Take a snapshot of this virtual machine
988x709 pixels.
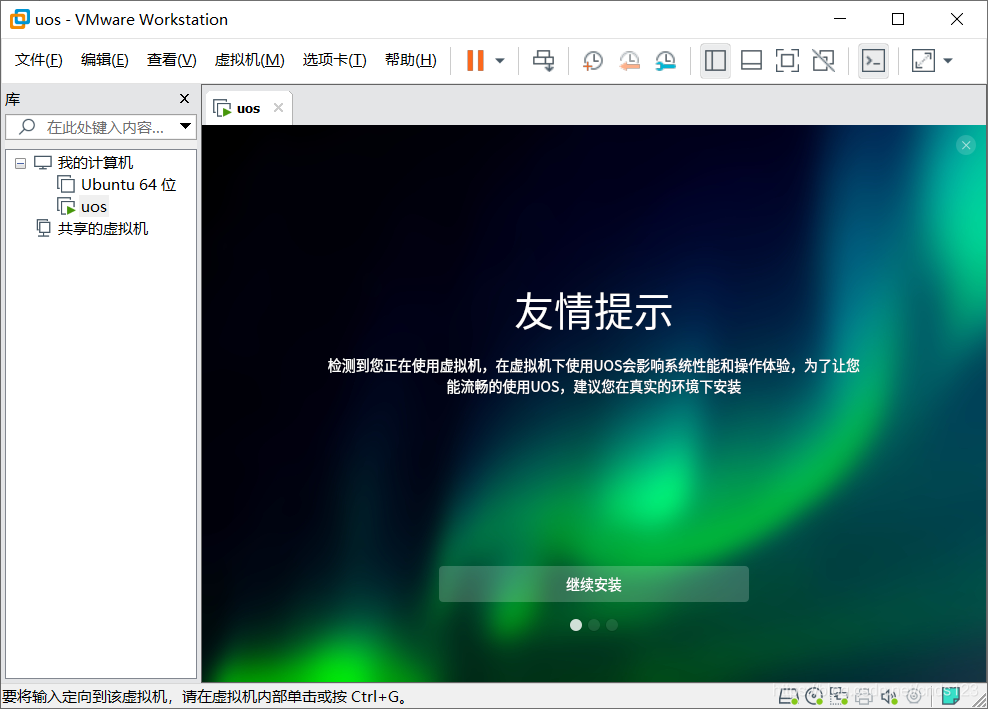pos(593,61)
